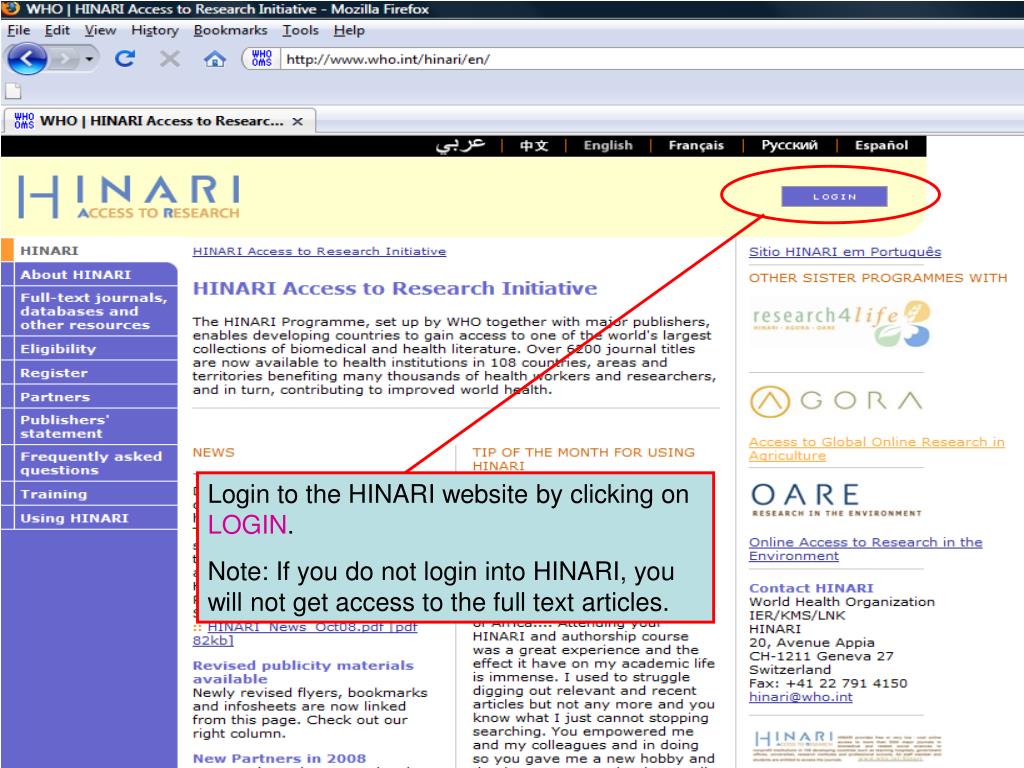Select Русский language link
Viewport: 1024px width, 768px height.
tap(789, 146)
